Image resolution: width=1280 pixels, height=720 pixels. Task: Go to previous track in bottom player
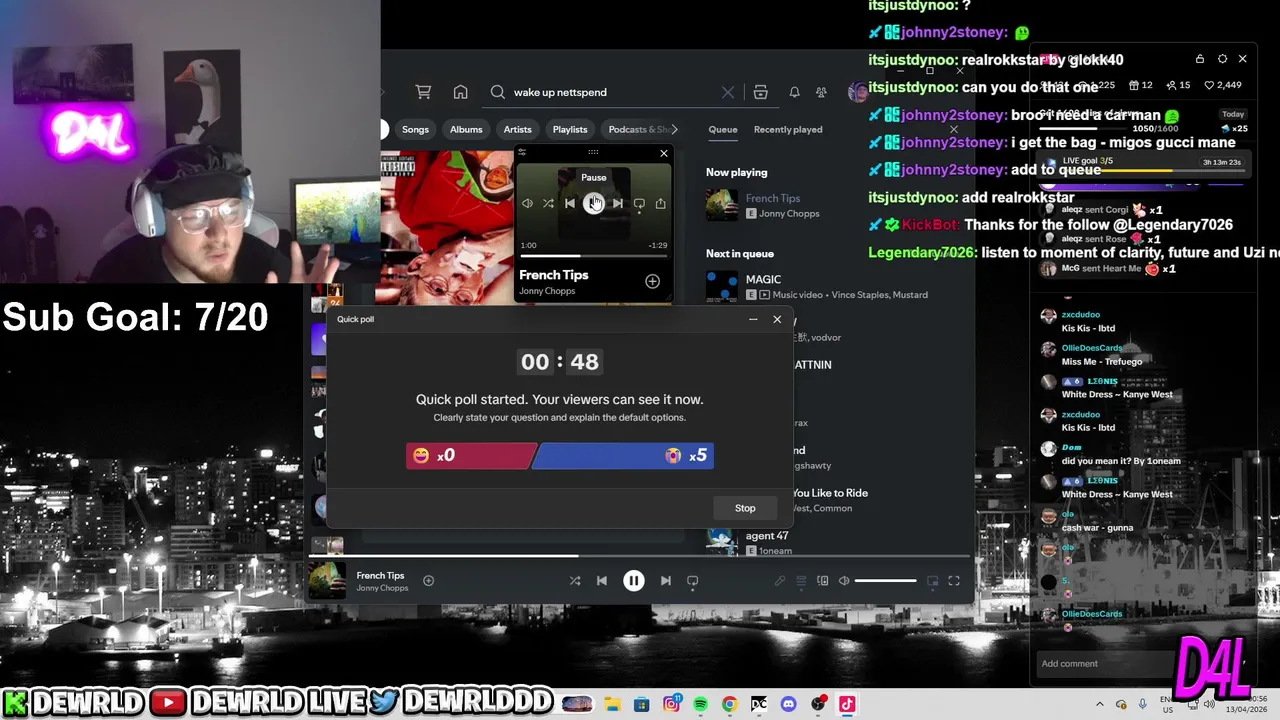601,580
